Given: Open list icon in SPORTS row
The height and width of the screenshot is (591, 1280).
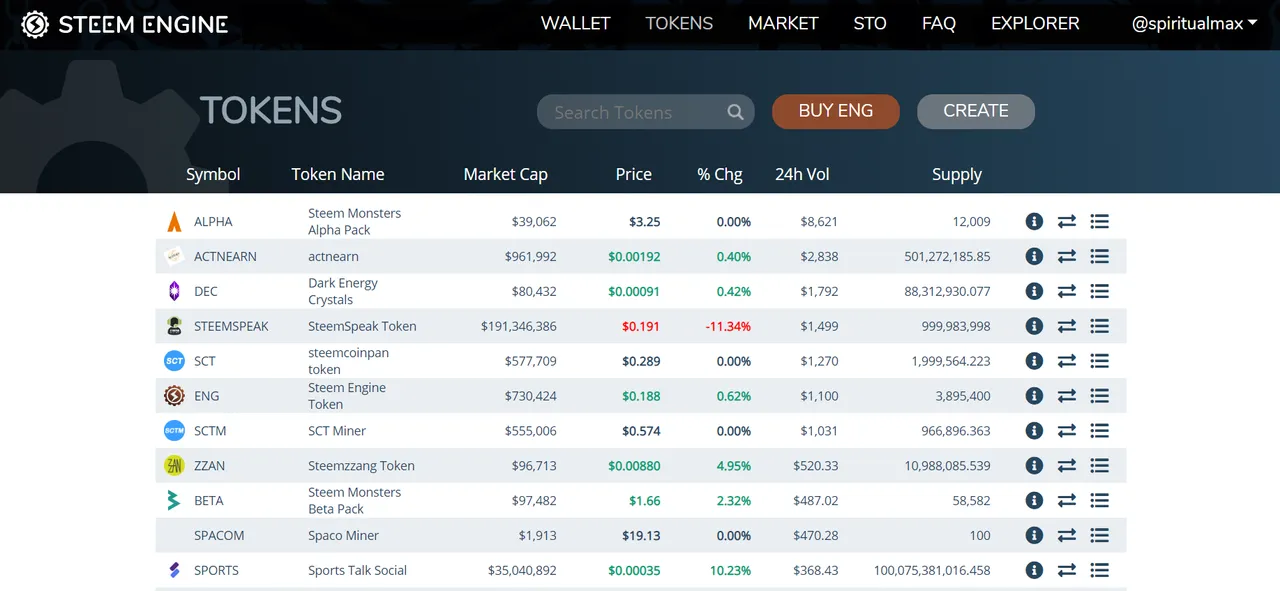Looking at the screenshot, I should click(x=1100, y=571).
